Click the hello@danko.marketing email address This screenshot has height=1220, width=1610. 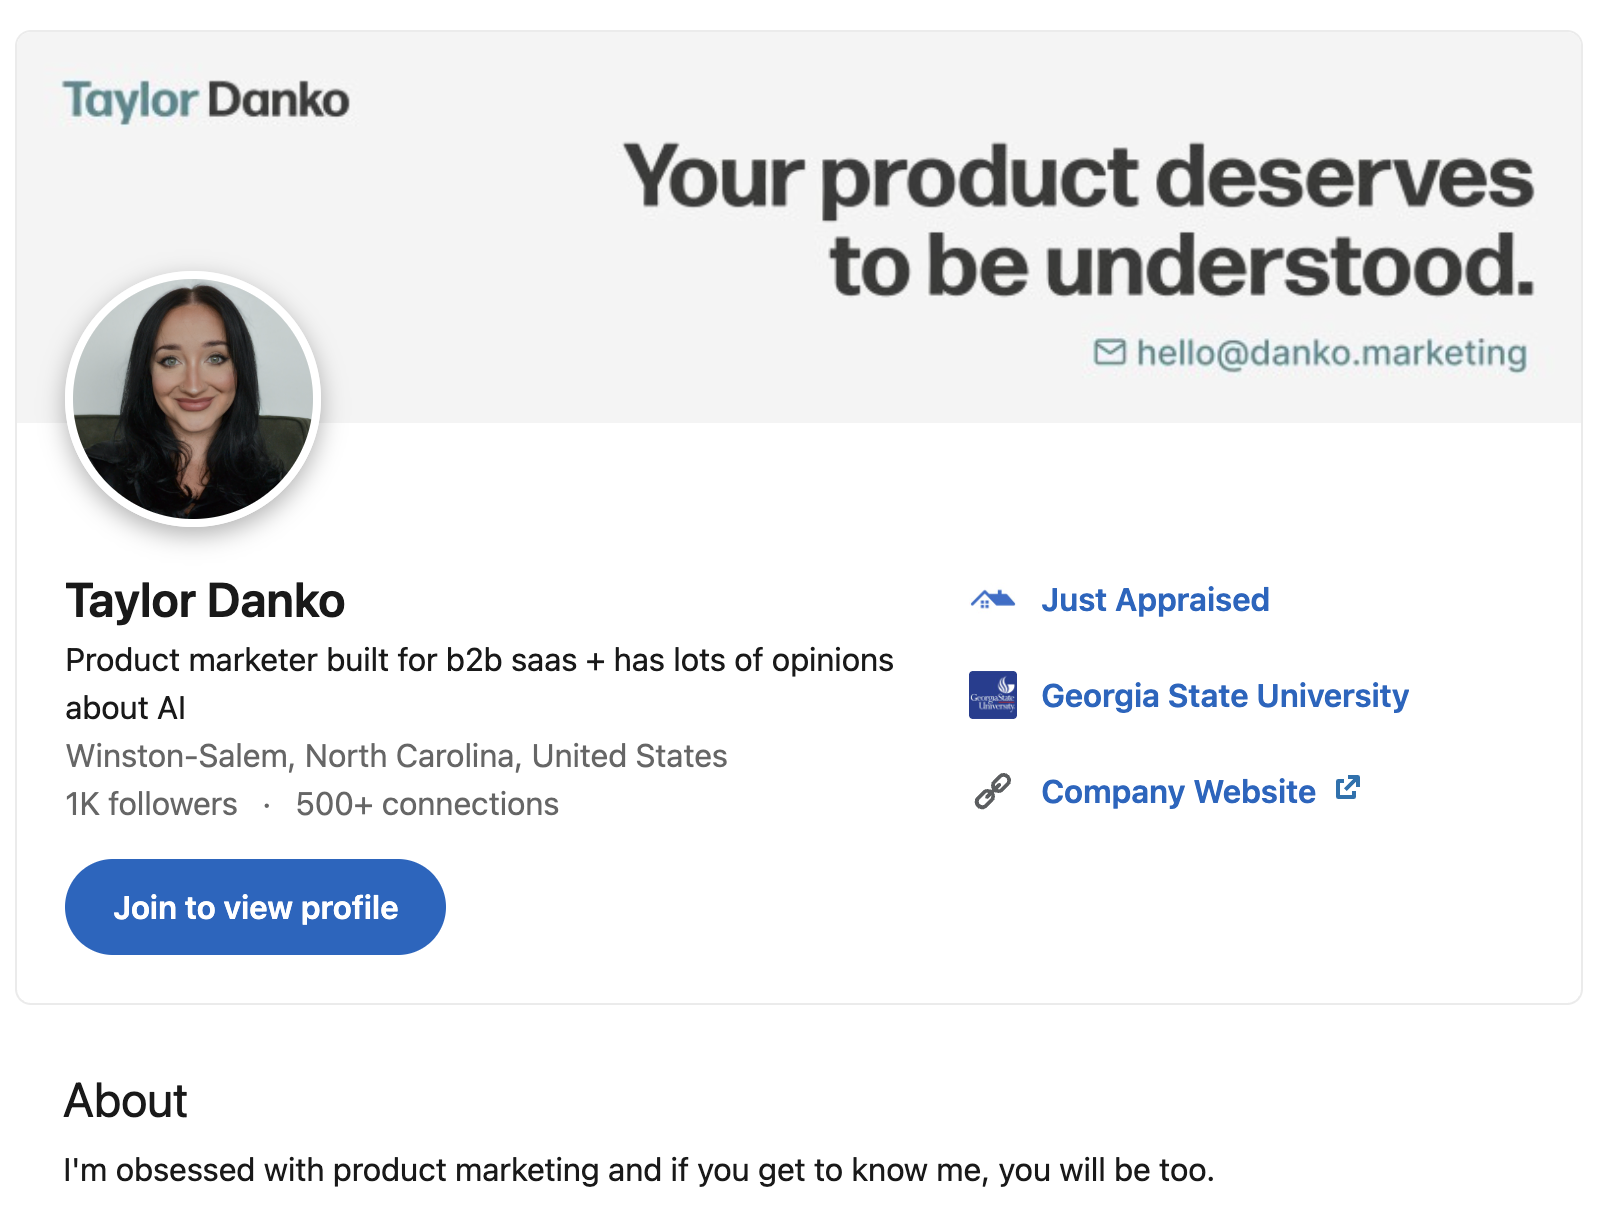(1332, 353)
